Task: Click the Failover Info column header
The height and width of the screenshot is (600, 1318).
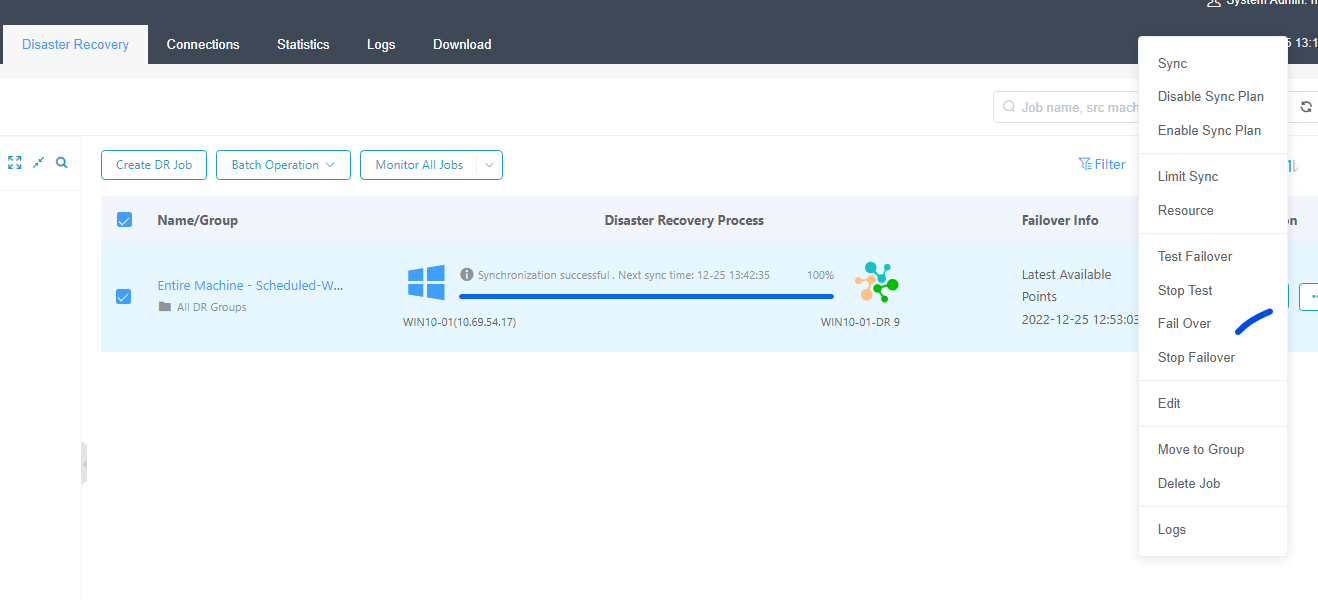Action: click(x=1060, y=220)
